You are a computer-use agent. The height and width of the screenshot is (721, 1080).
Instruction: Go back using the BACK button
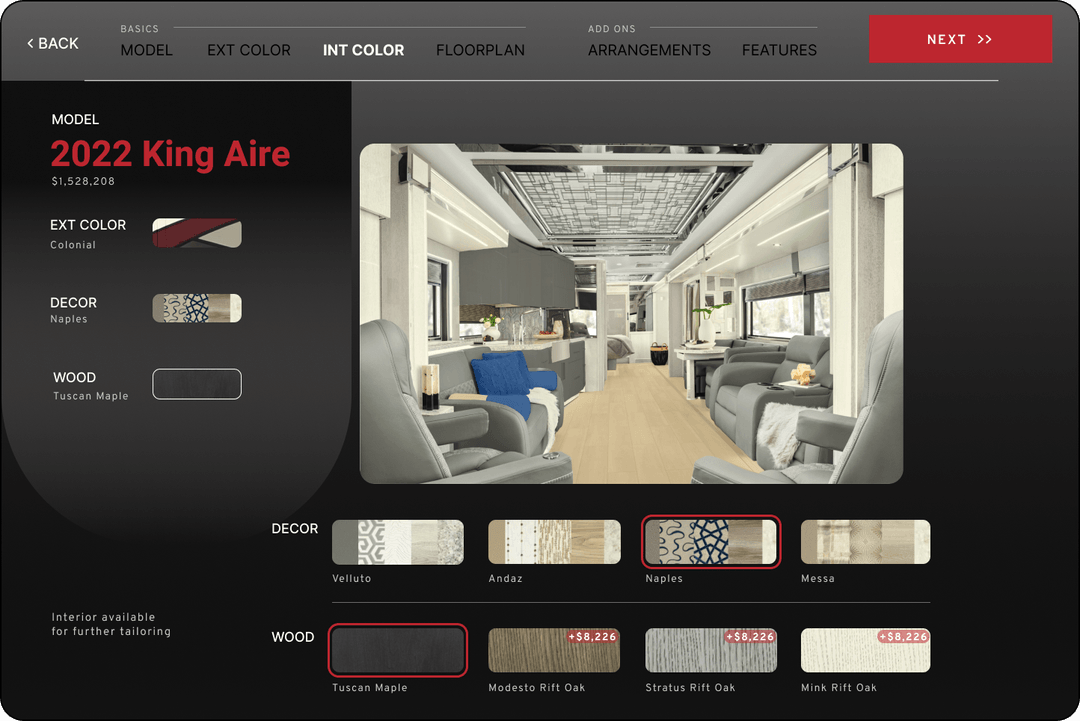click(53, 43)
